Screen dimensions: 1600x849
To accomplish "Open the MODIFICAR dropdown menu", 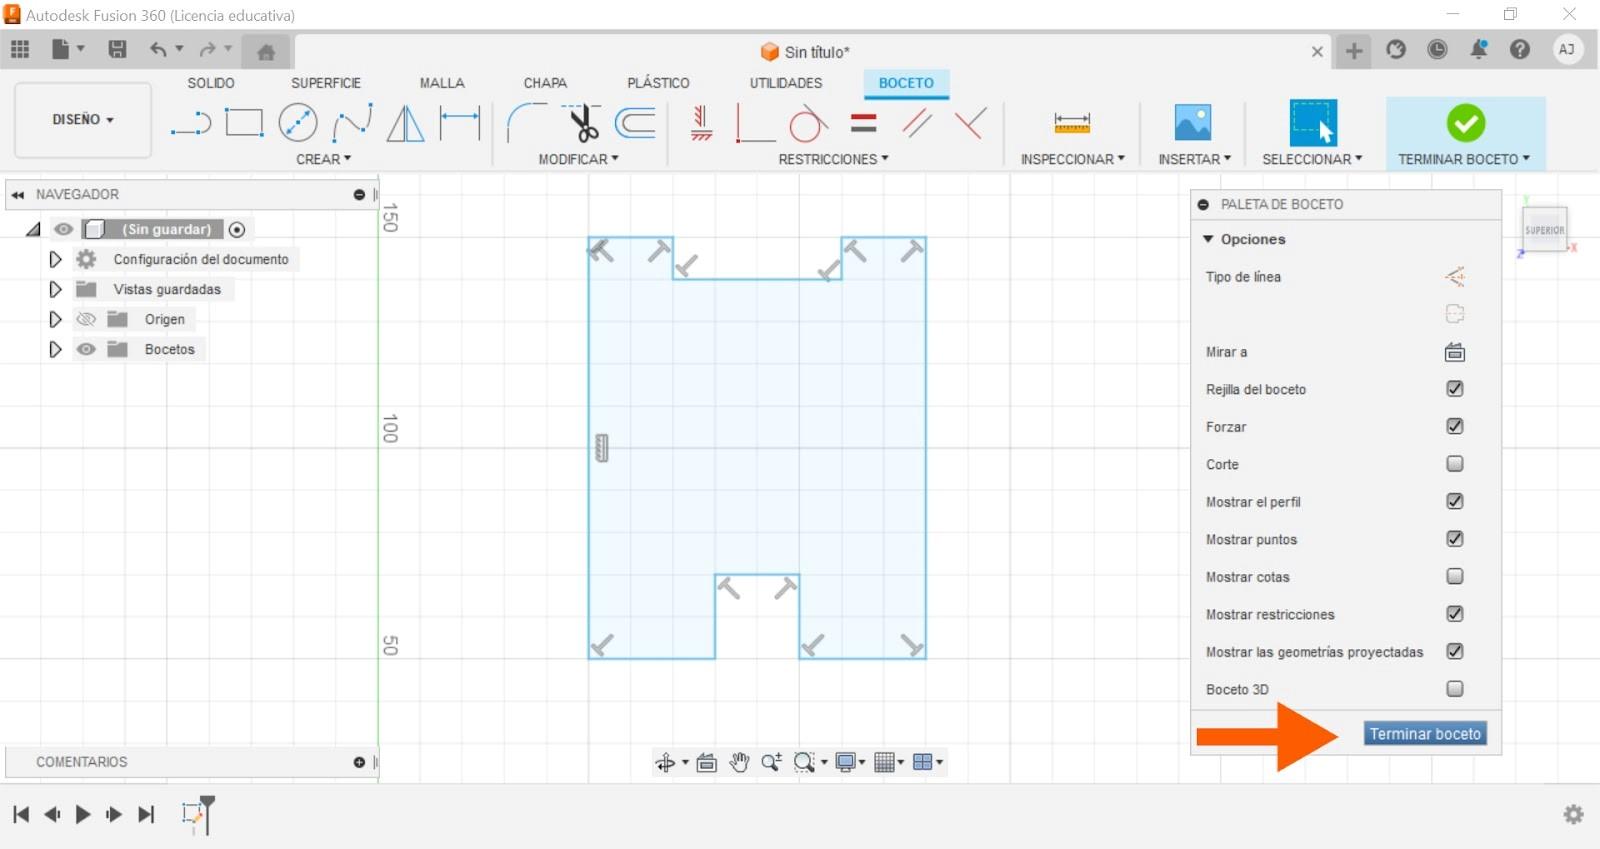I will (x=578, y=159).
